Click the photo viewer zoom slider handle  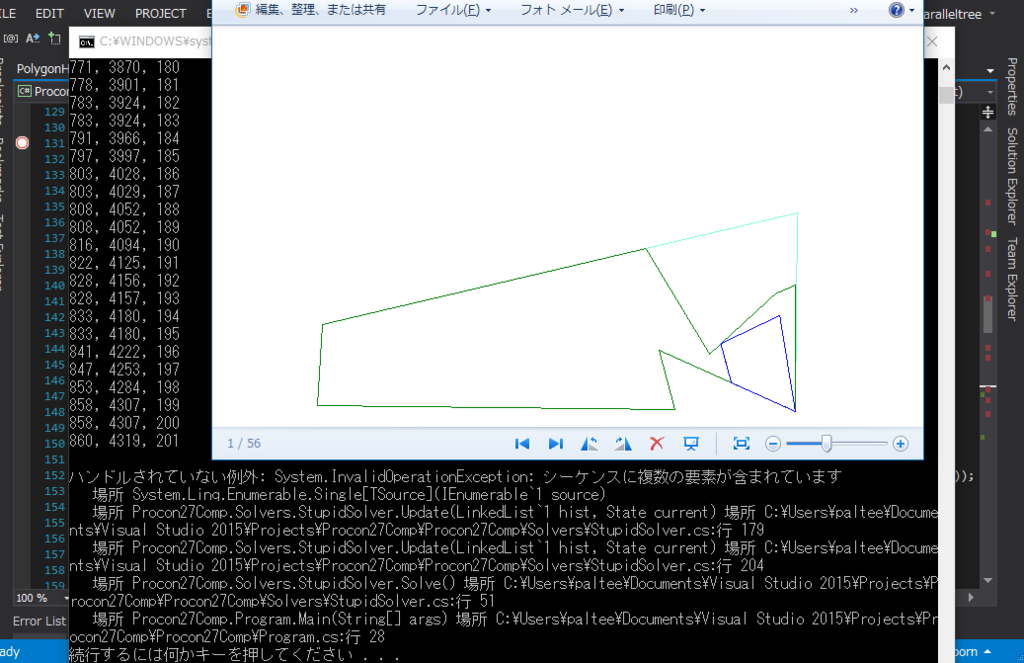click(826, 443)
